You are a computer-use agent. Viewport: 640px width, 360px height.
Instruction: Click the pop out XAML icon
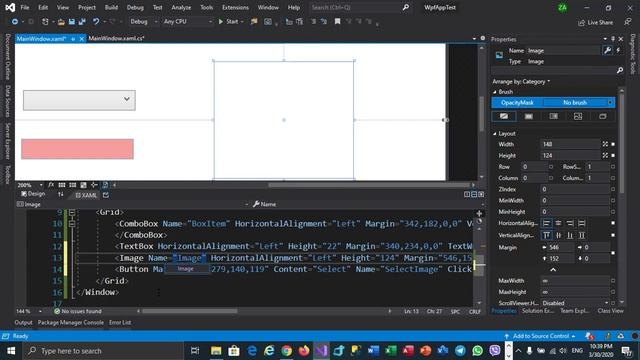click(x=106, y=195)
